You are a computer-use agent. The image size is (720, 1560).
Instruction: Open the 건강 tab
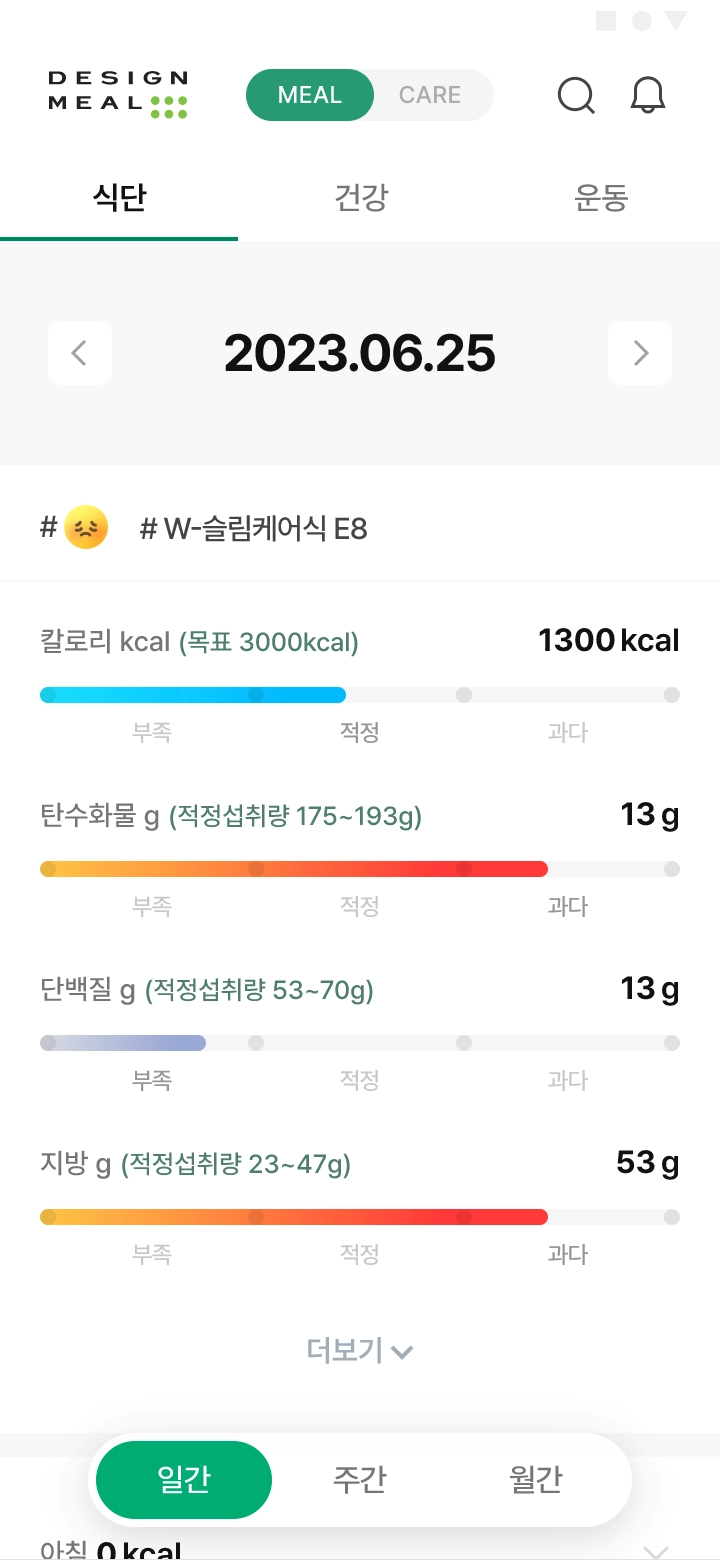click(360, 198)
